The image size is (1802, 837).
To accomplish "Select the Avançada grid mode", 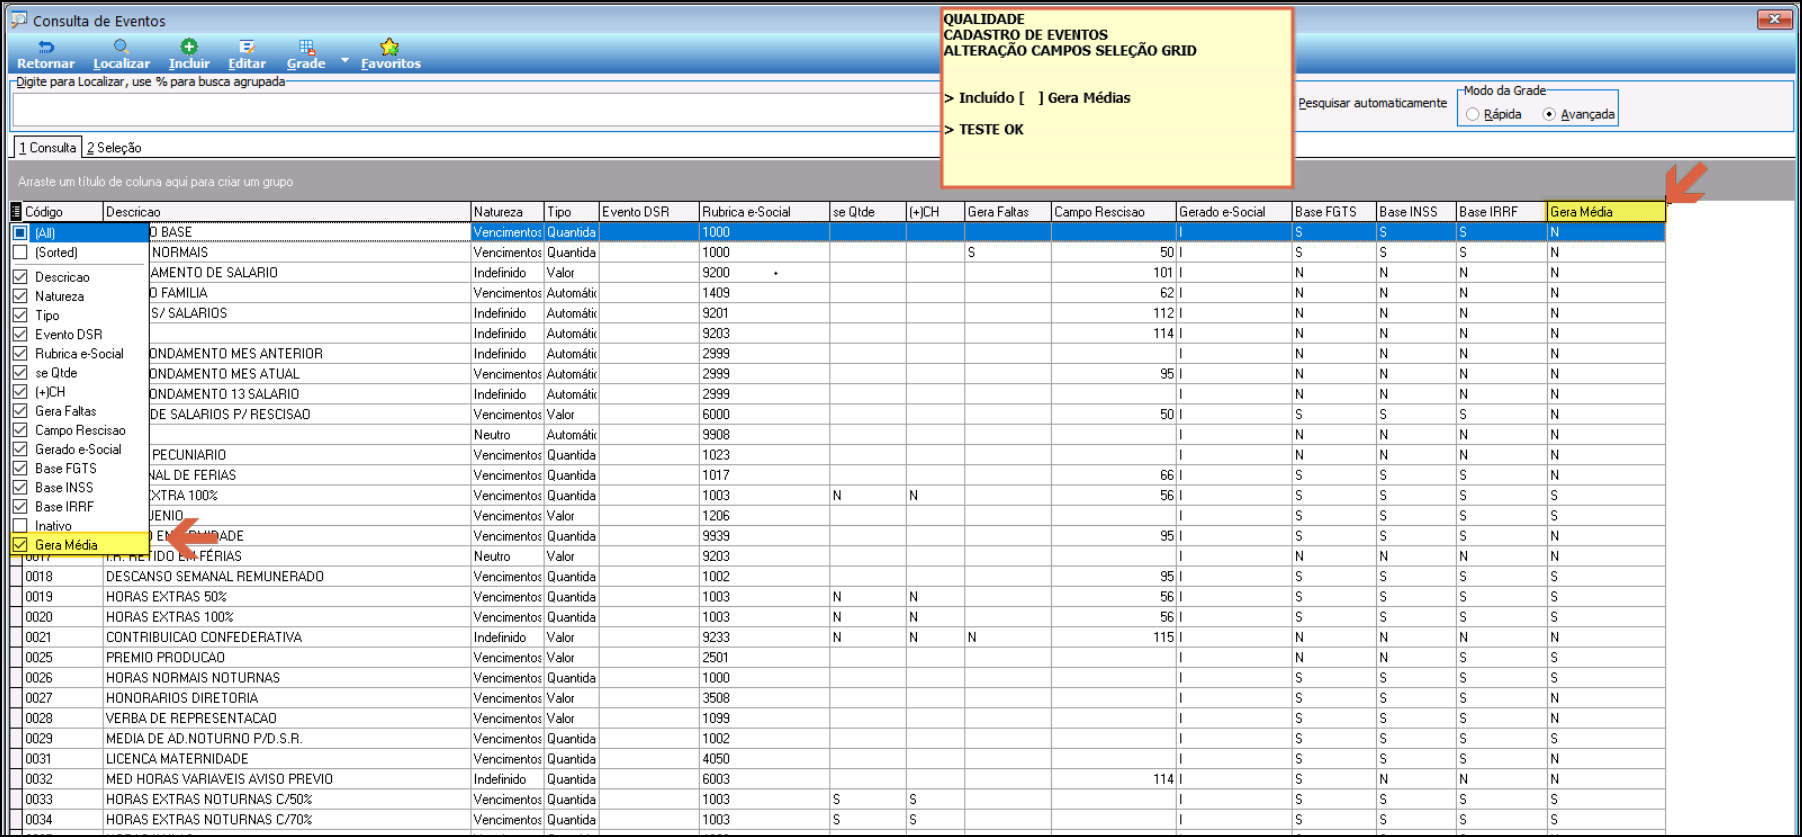I will (x=1550, y=115).
